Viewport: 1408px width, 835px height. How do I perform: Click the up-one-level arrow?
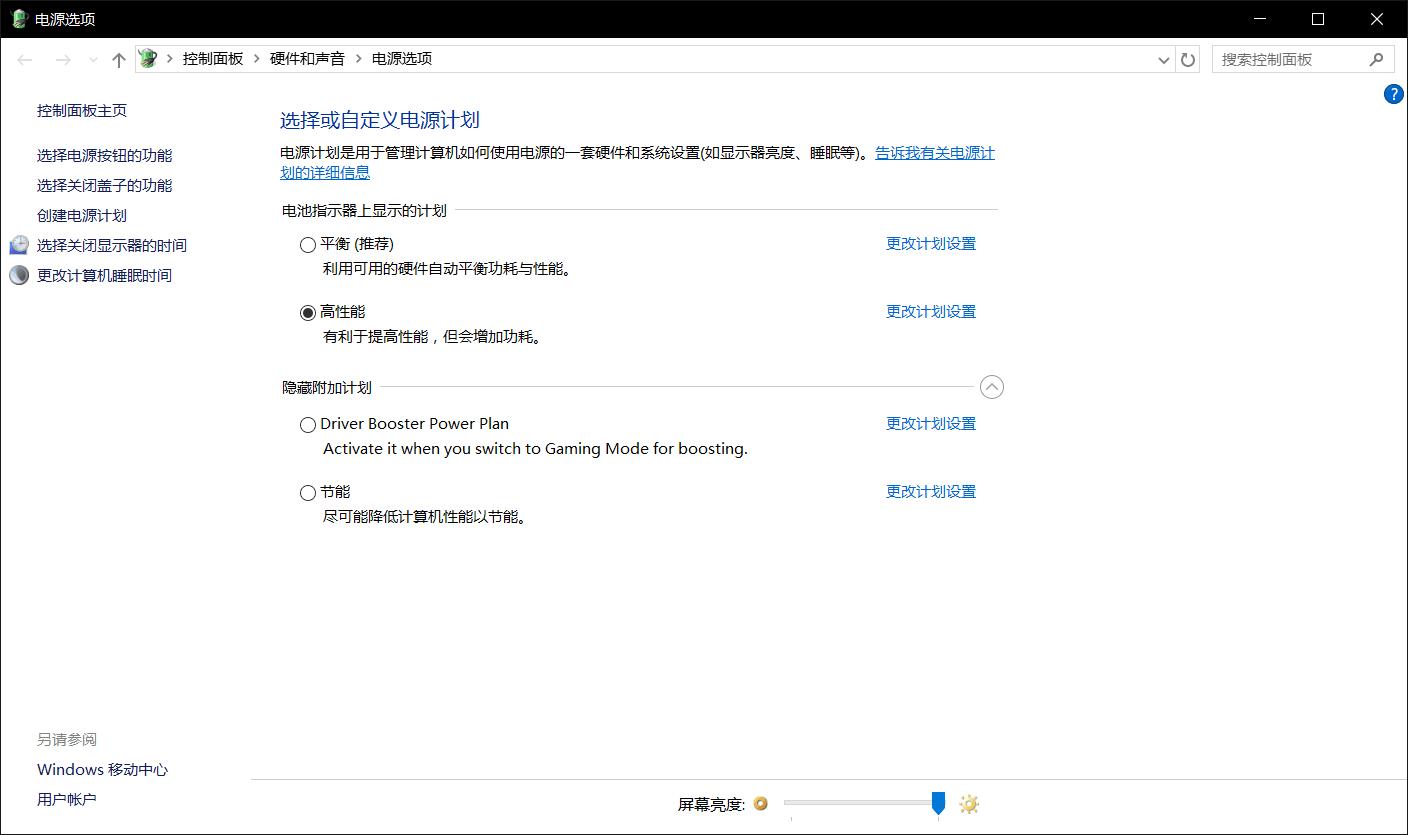coord(118,59)
